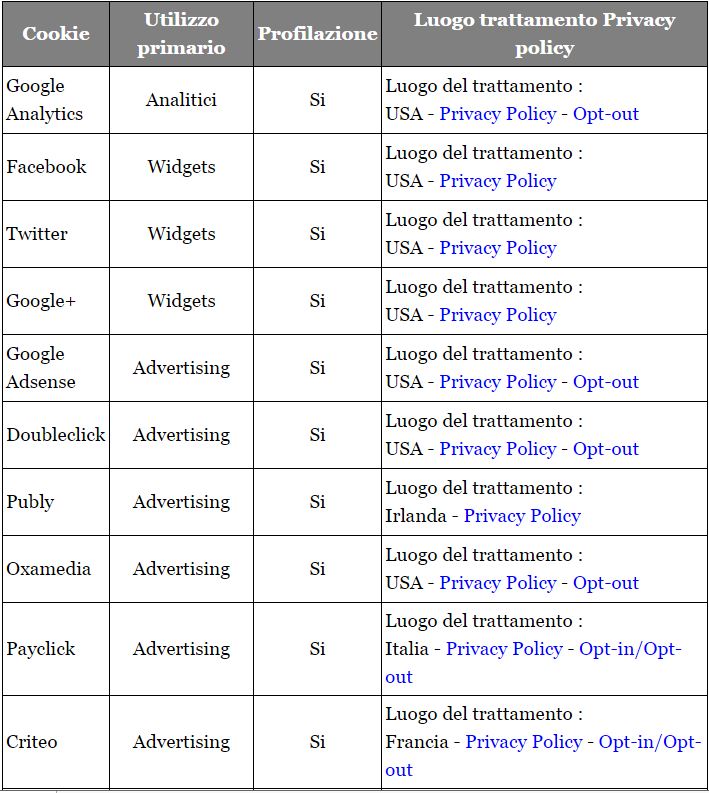This screenshot has width=709, height=793.
Task: Open Twitter Privacy Policy link
Action: pyautogui.click(x=498, y=248)
